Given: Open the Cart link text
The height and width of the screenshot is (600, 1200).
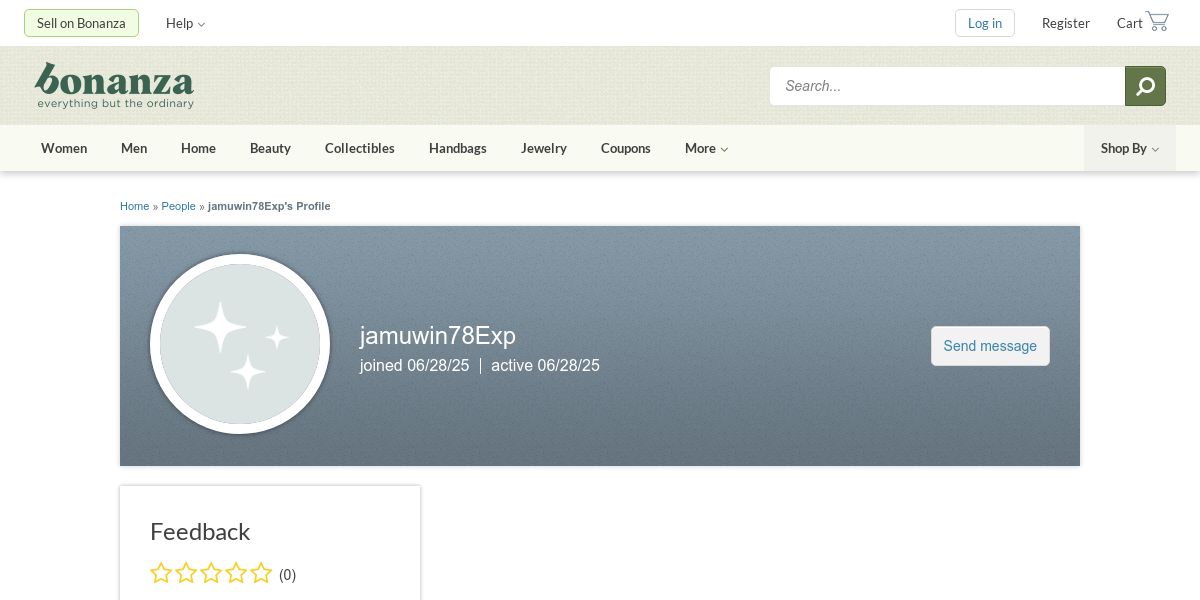Looking at the screenshot, I should [x=1130, y=23].
